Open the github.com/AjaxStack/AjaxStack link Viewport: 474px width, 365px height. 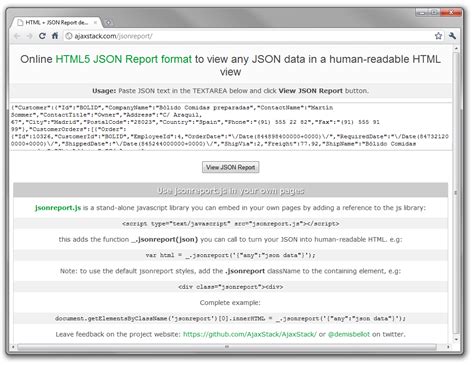pos(250,334)
